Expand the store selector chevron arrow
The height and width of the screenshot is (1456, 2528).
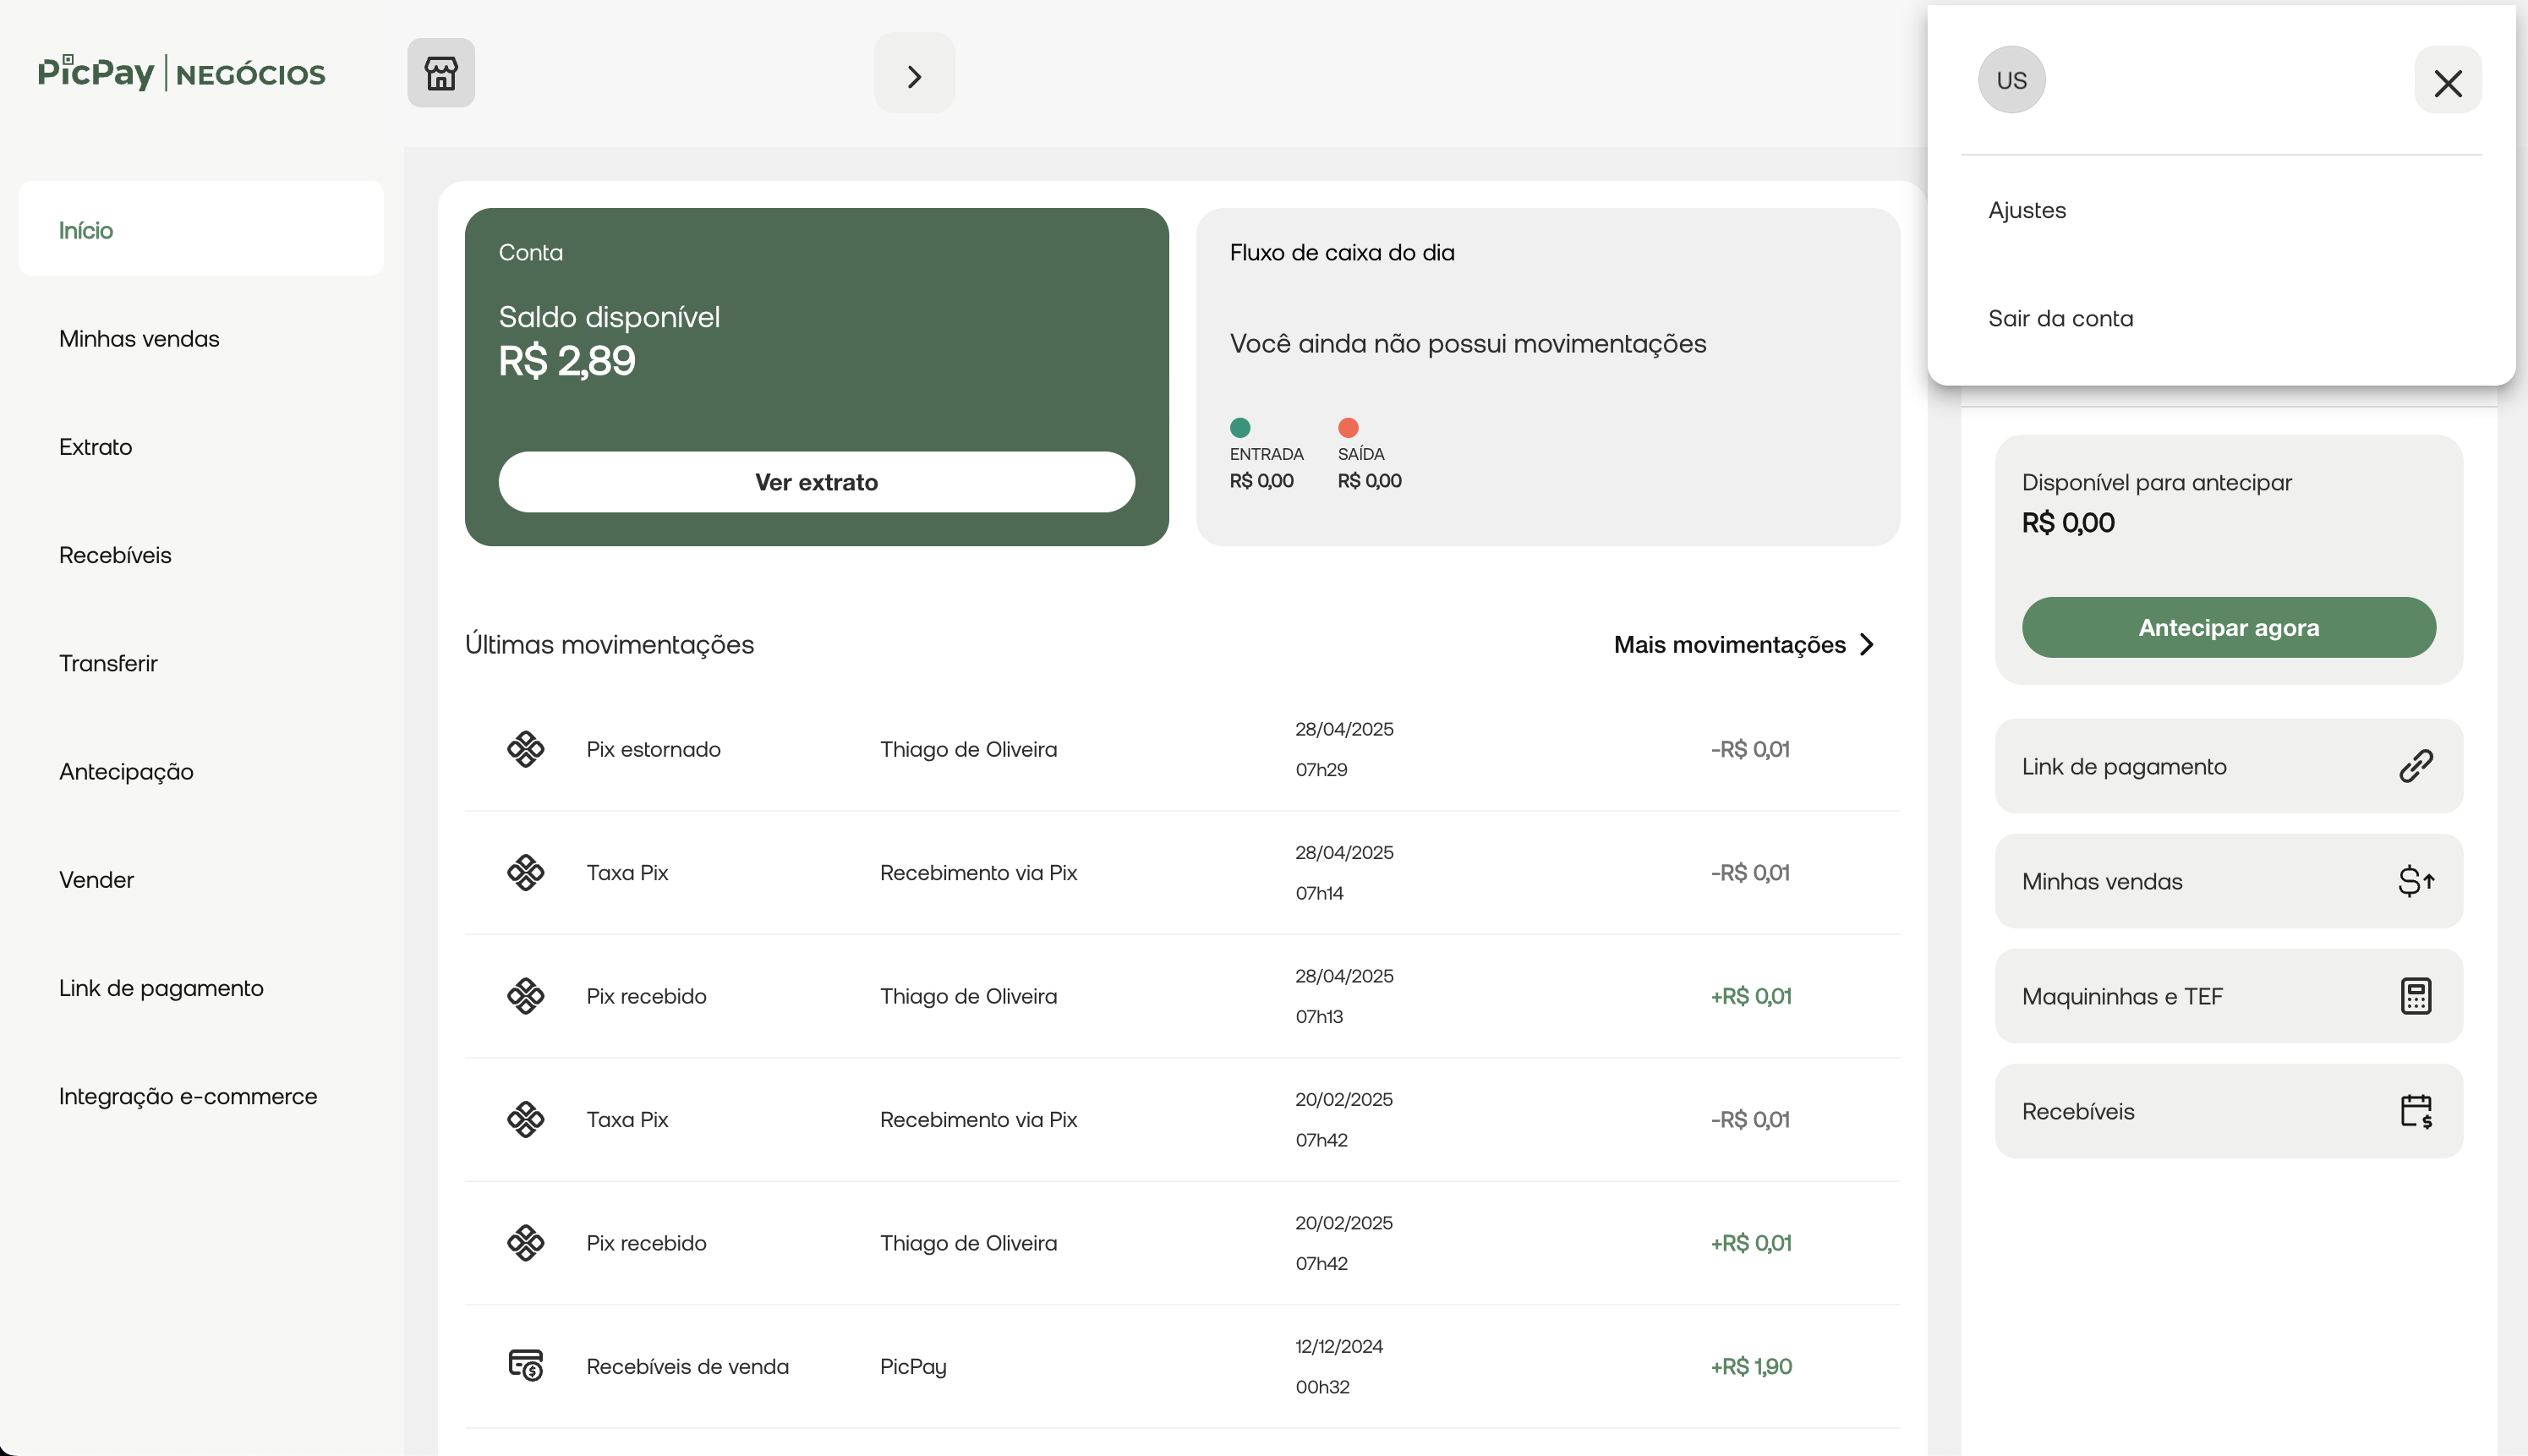pyautogui.click(x=914, y=76)
